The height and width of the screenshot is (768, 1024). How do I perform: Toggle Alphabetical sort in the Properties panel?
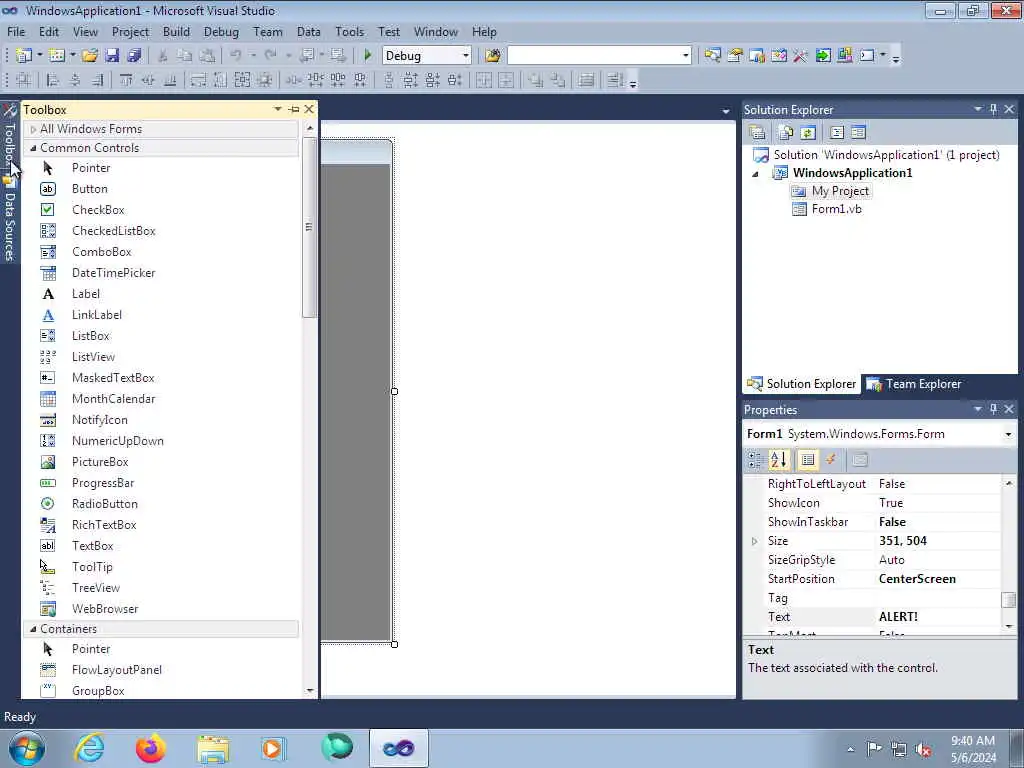pyautogui.click(x=778, y=460)
